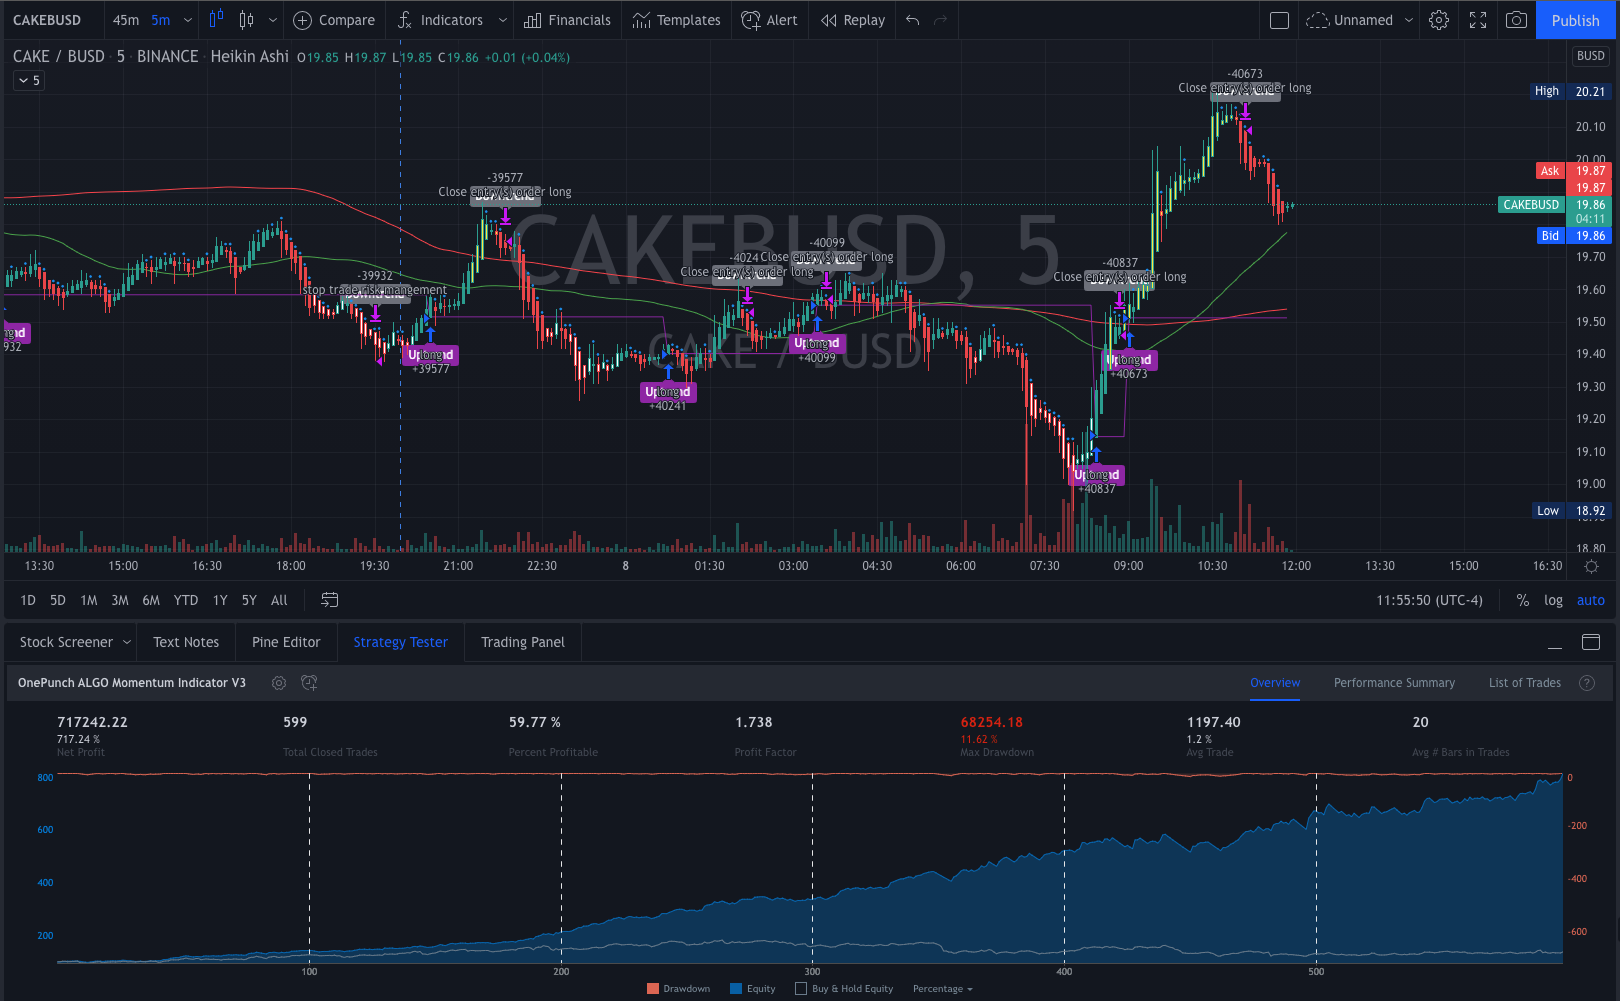Open the Text Notes tab
The width and height of the screenshot is (1620, 1001).
click(x=186, y=642)
